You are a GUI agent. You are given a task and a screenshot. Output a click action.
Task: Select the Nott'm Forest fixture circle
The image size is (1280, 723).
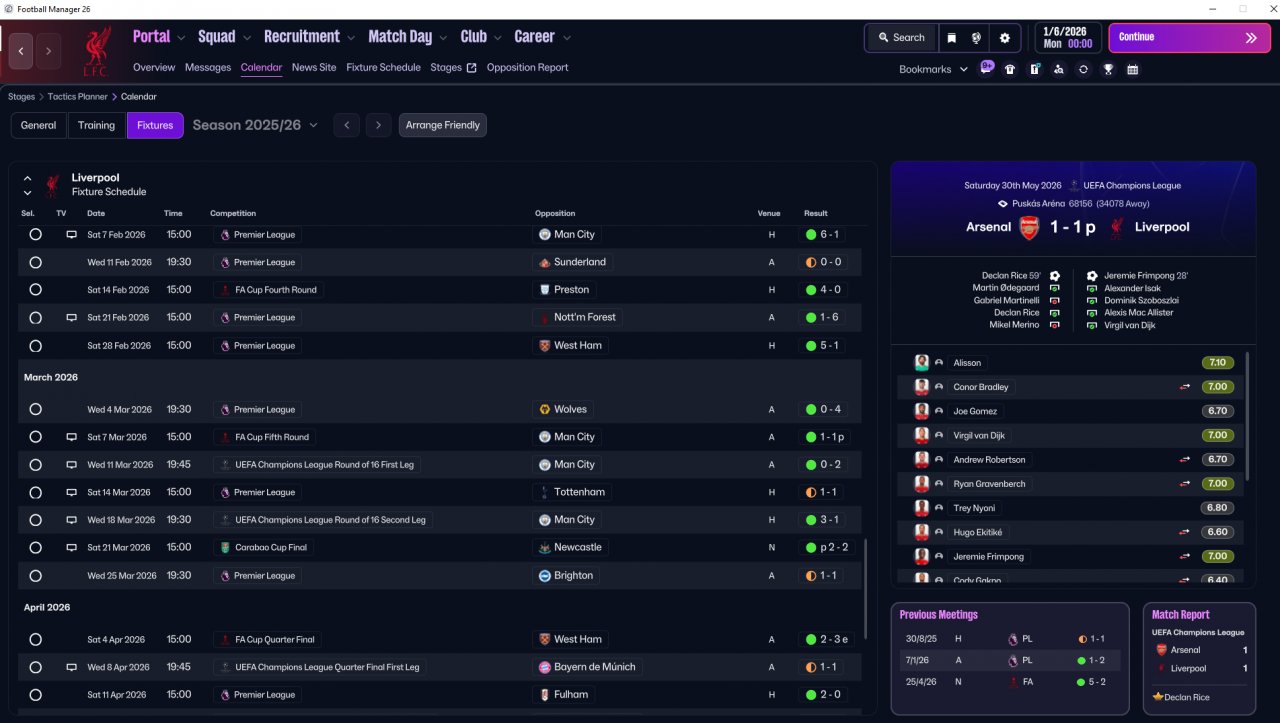point(36,318)
